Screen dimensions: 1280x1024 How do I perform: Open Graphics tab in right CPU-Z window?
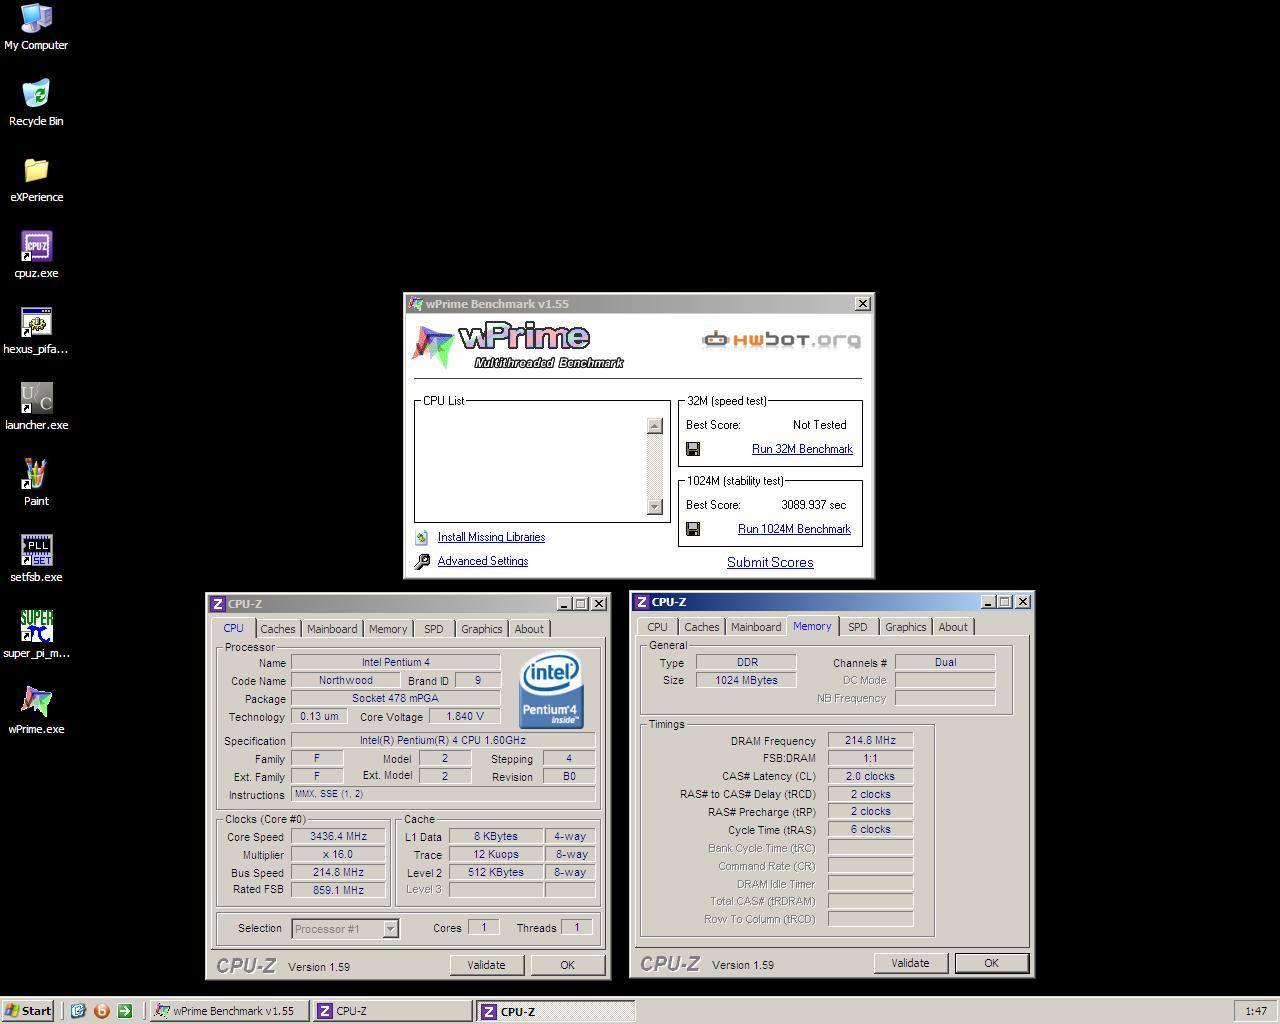pyautogui.click(x=905, y=627)
